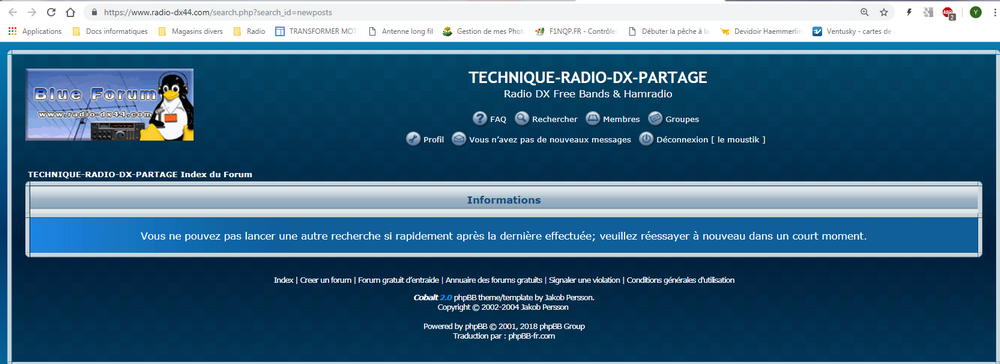The image size is (1000, 364).
Task: Open the red ABP adblock extension icon
Action: 948,13
